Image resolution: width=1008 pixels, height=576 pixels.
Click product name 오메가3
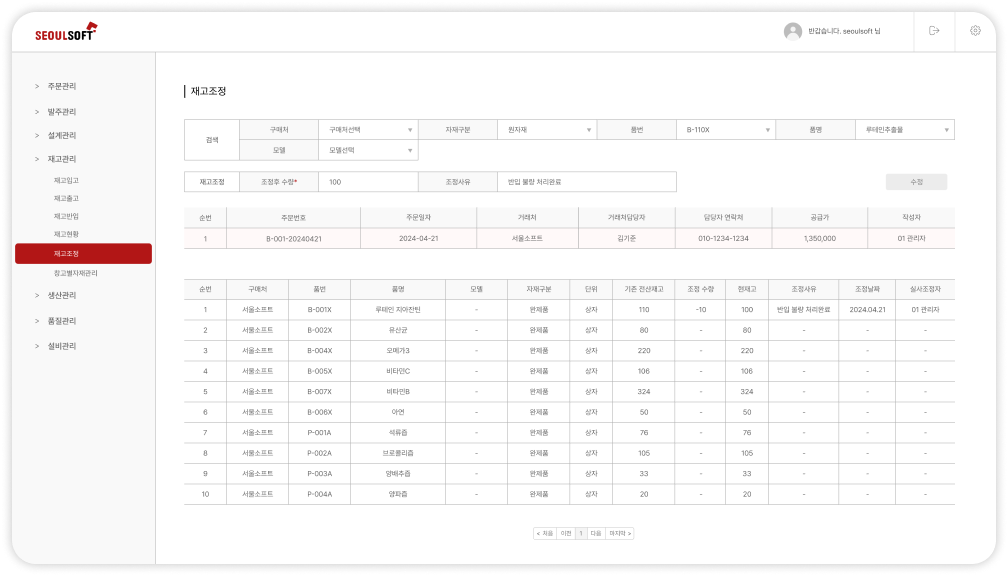(x=398, y=351)
